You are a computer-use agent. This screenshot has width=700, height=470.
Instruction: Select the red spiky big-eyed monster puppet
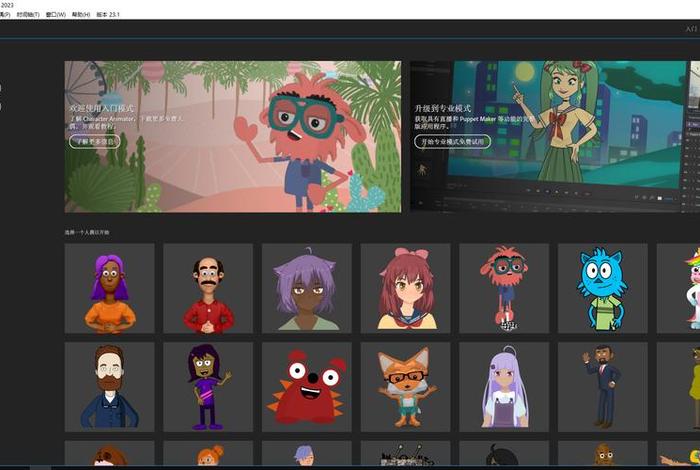[x=307, y=387]
